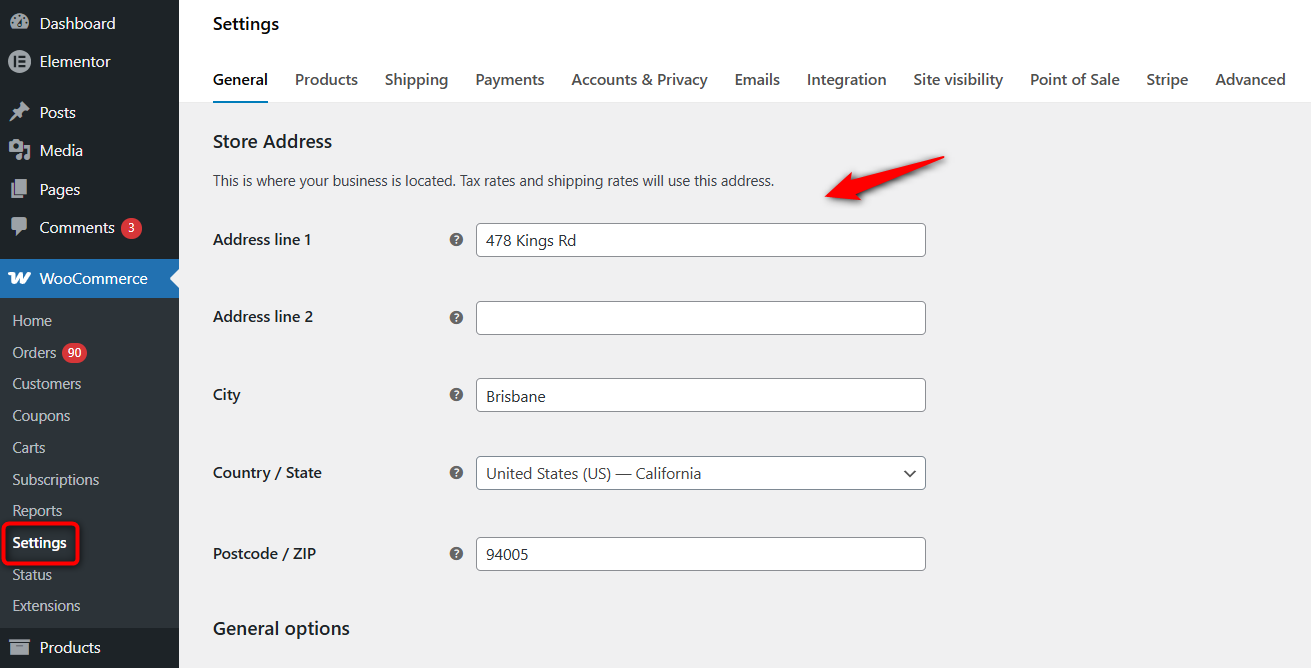Open the Stripe settings tab

[1166, 79]
